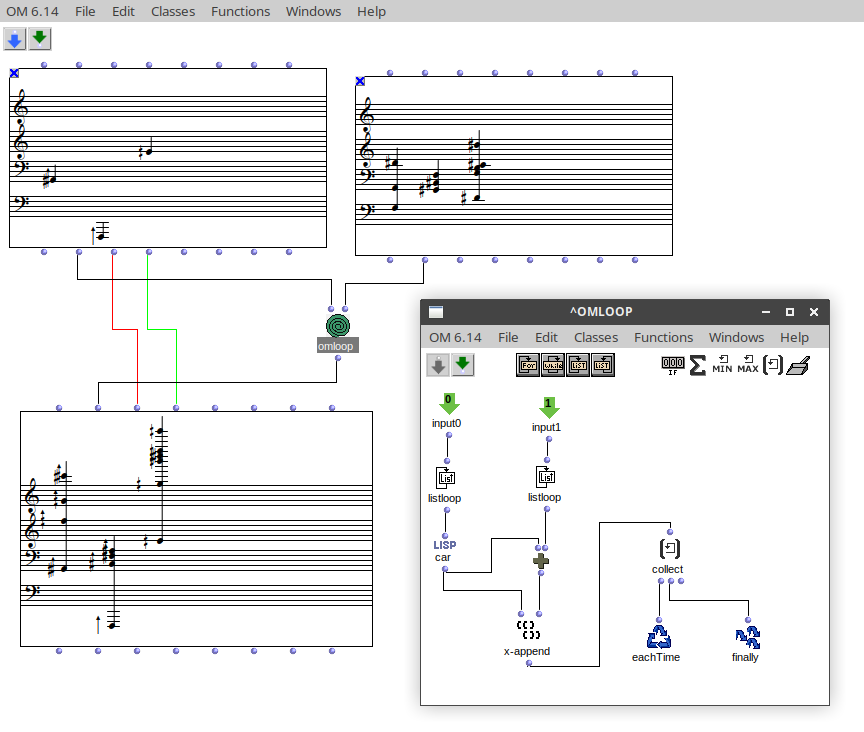Close the OMLOOP window
The height and width of the screenshot is (732, 864).
pyautogui.click(x=814, y=312)
